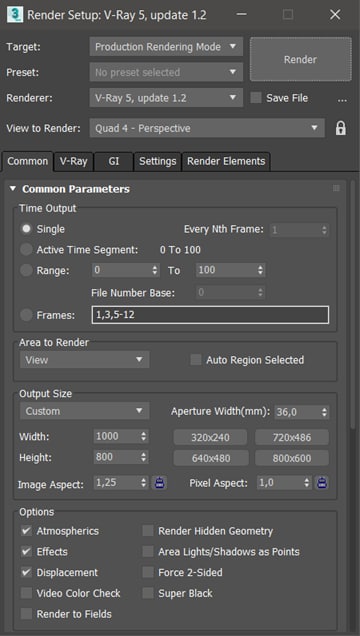Image resolution: width=360 pixels, height=636 pixels.
Task: Enable Super Black checkbox
Action: point(148,593)
